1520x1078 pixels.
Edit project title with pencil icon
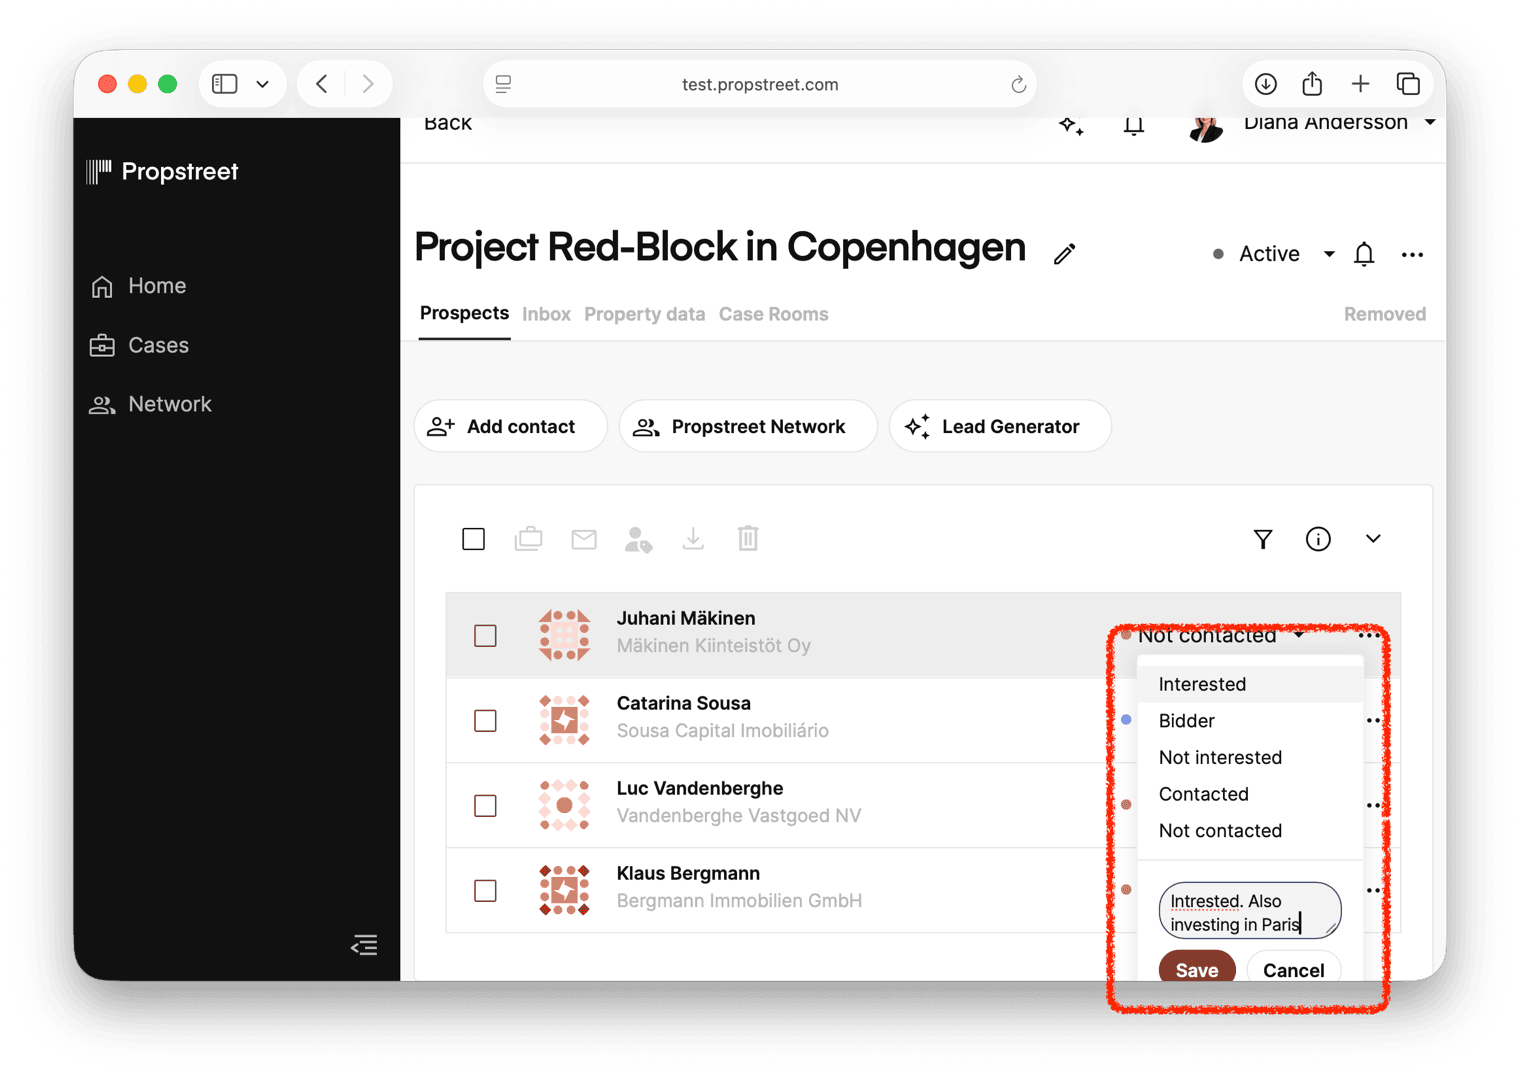1065,254
